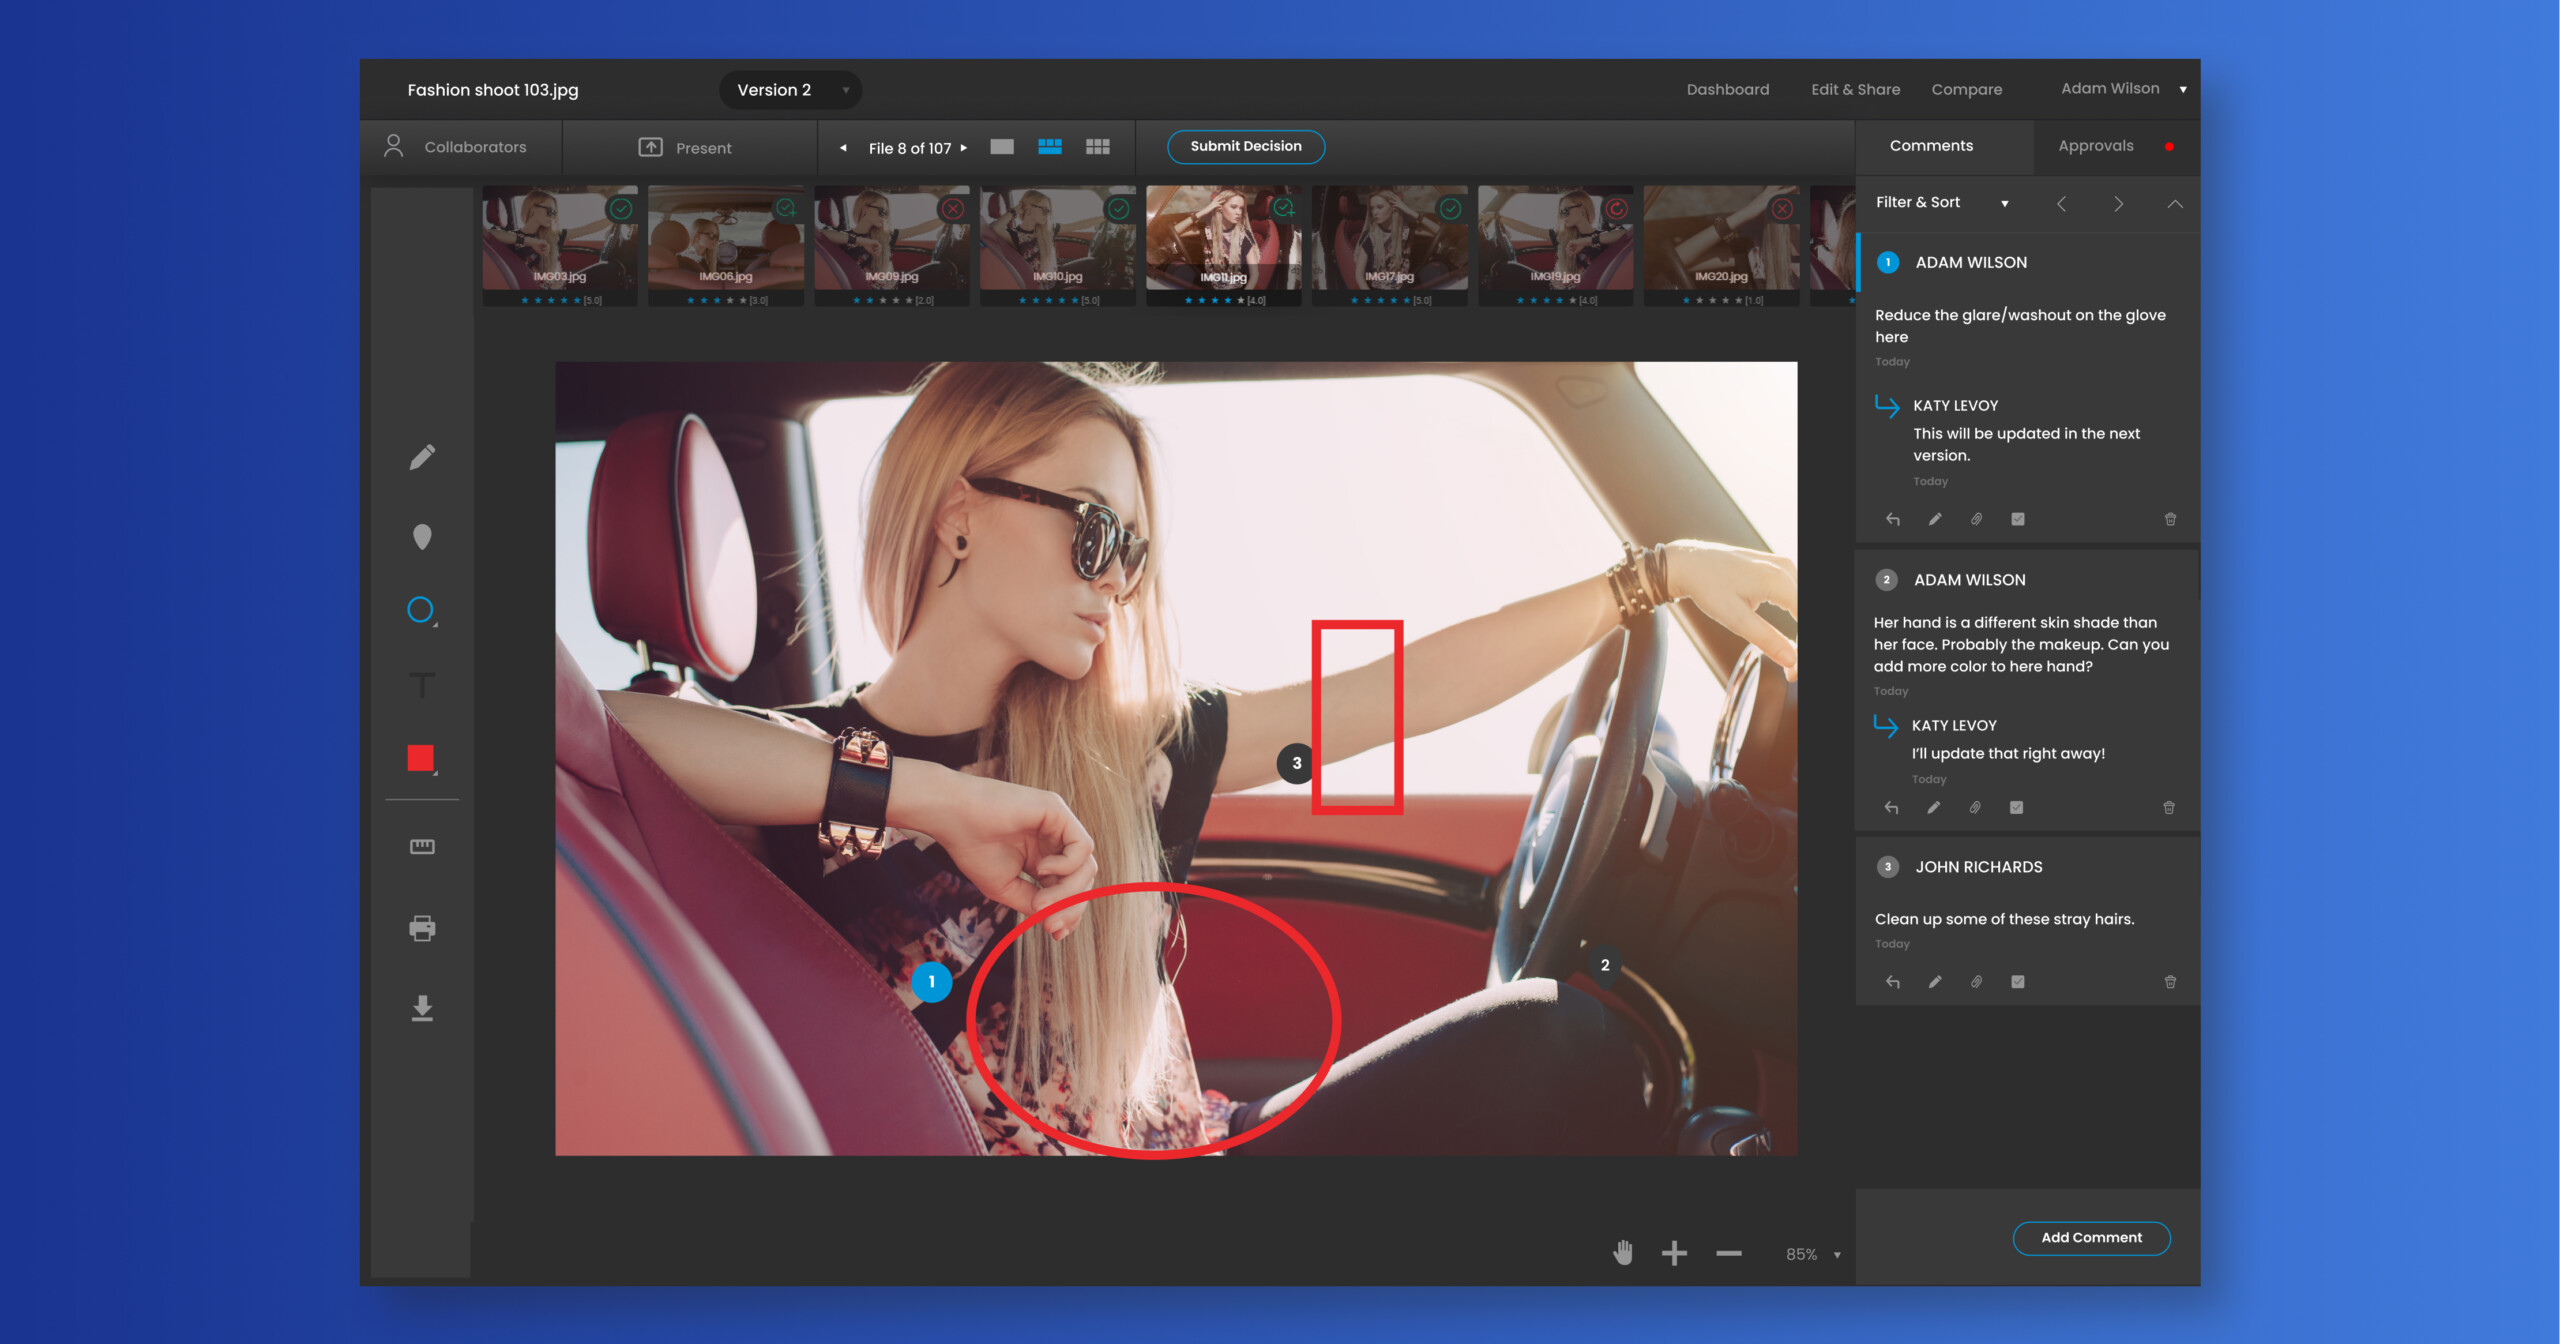This screenshot has height=1344, width=2560.
Task: Click the Submit Decision button
Action: pyautogui.click(x=1245, y=146)
